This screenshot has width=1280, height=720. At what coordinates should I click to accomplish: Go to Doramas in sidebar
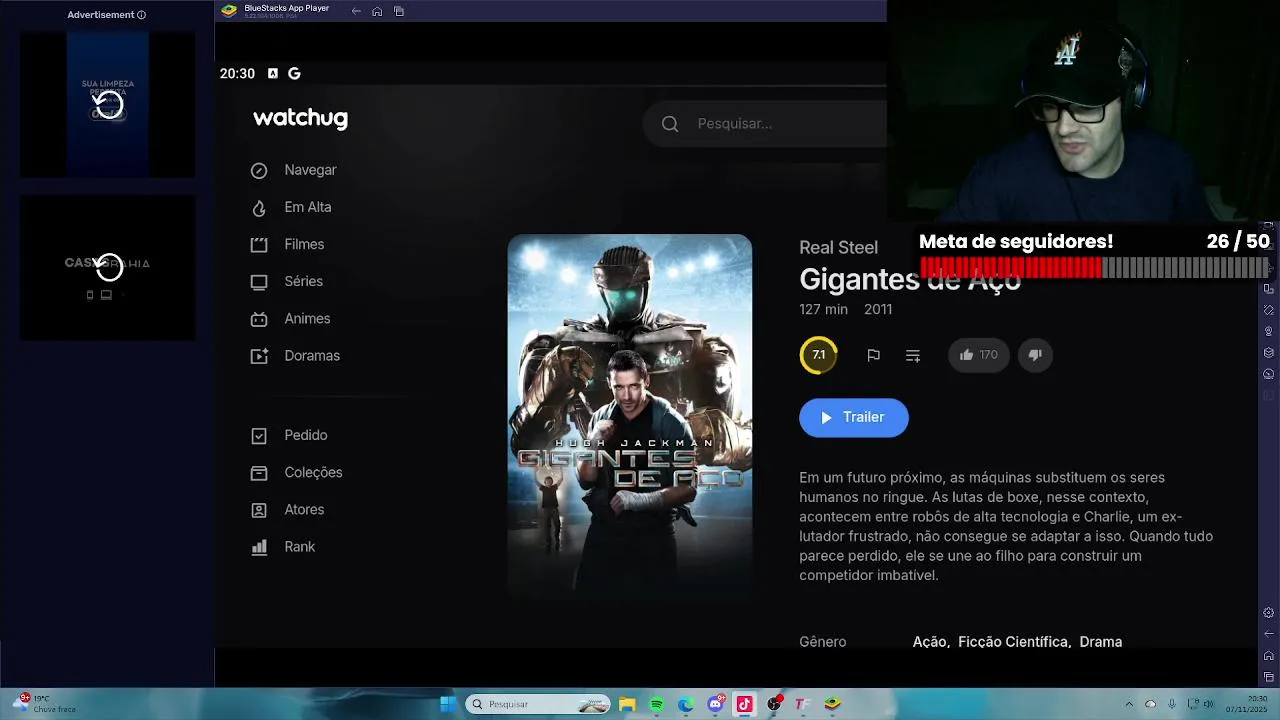[x=312, y=355]
